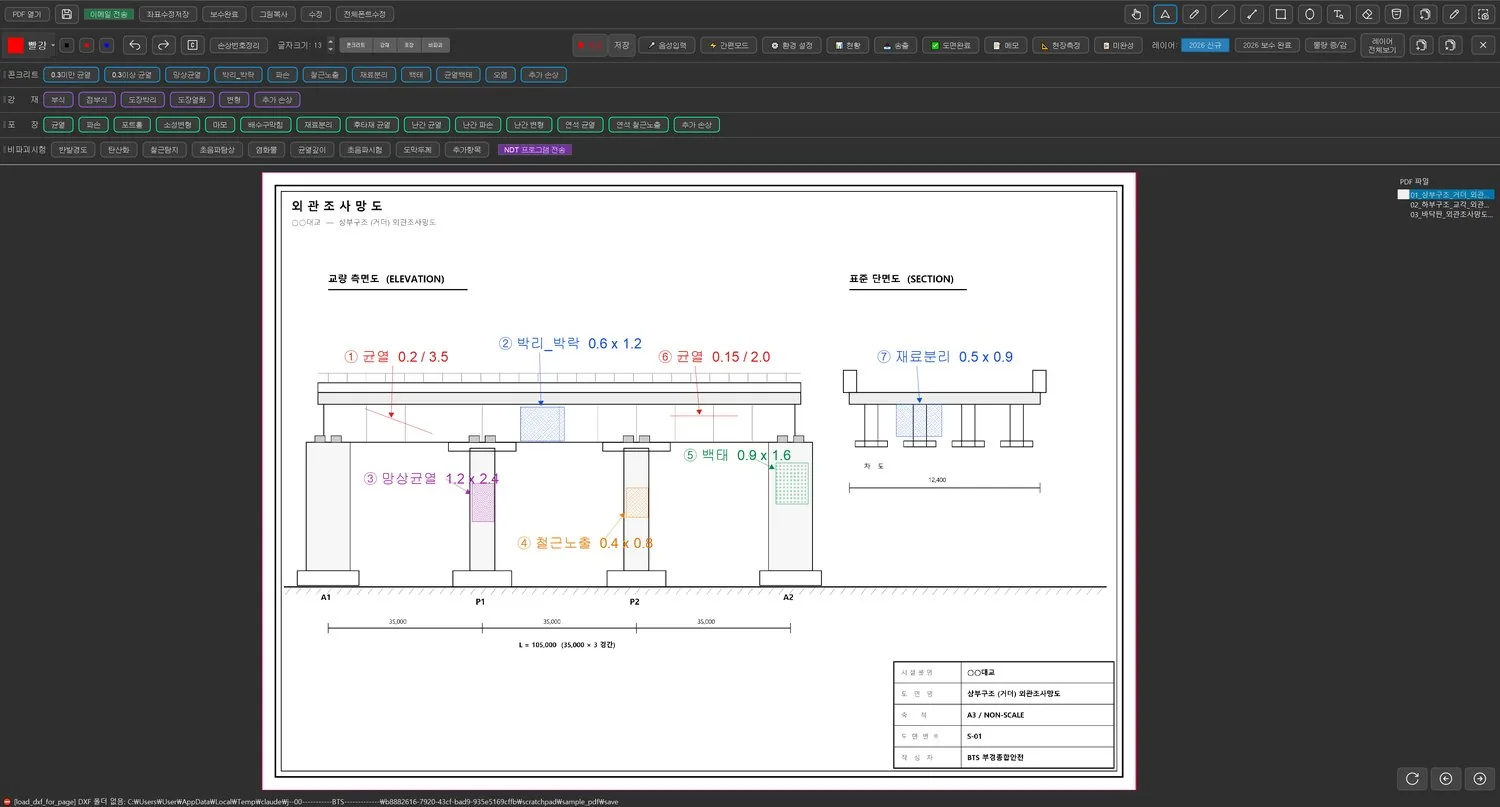The width and height of the screenshot is (1500, 807).
Task: Select the dashed region capture tool
Action: pos(1483,14)
